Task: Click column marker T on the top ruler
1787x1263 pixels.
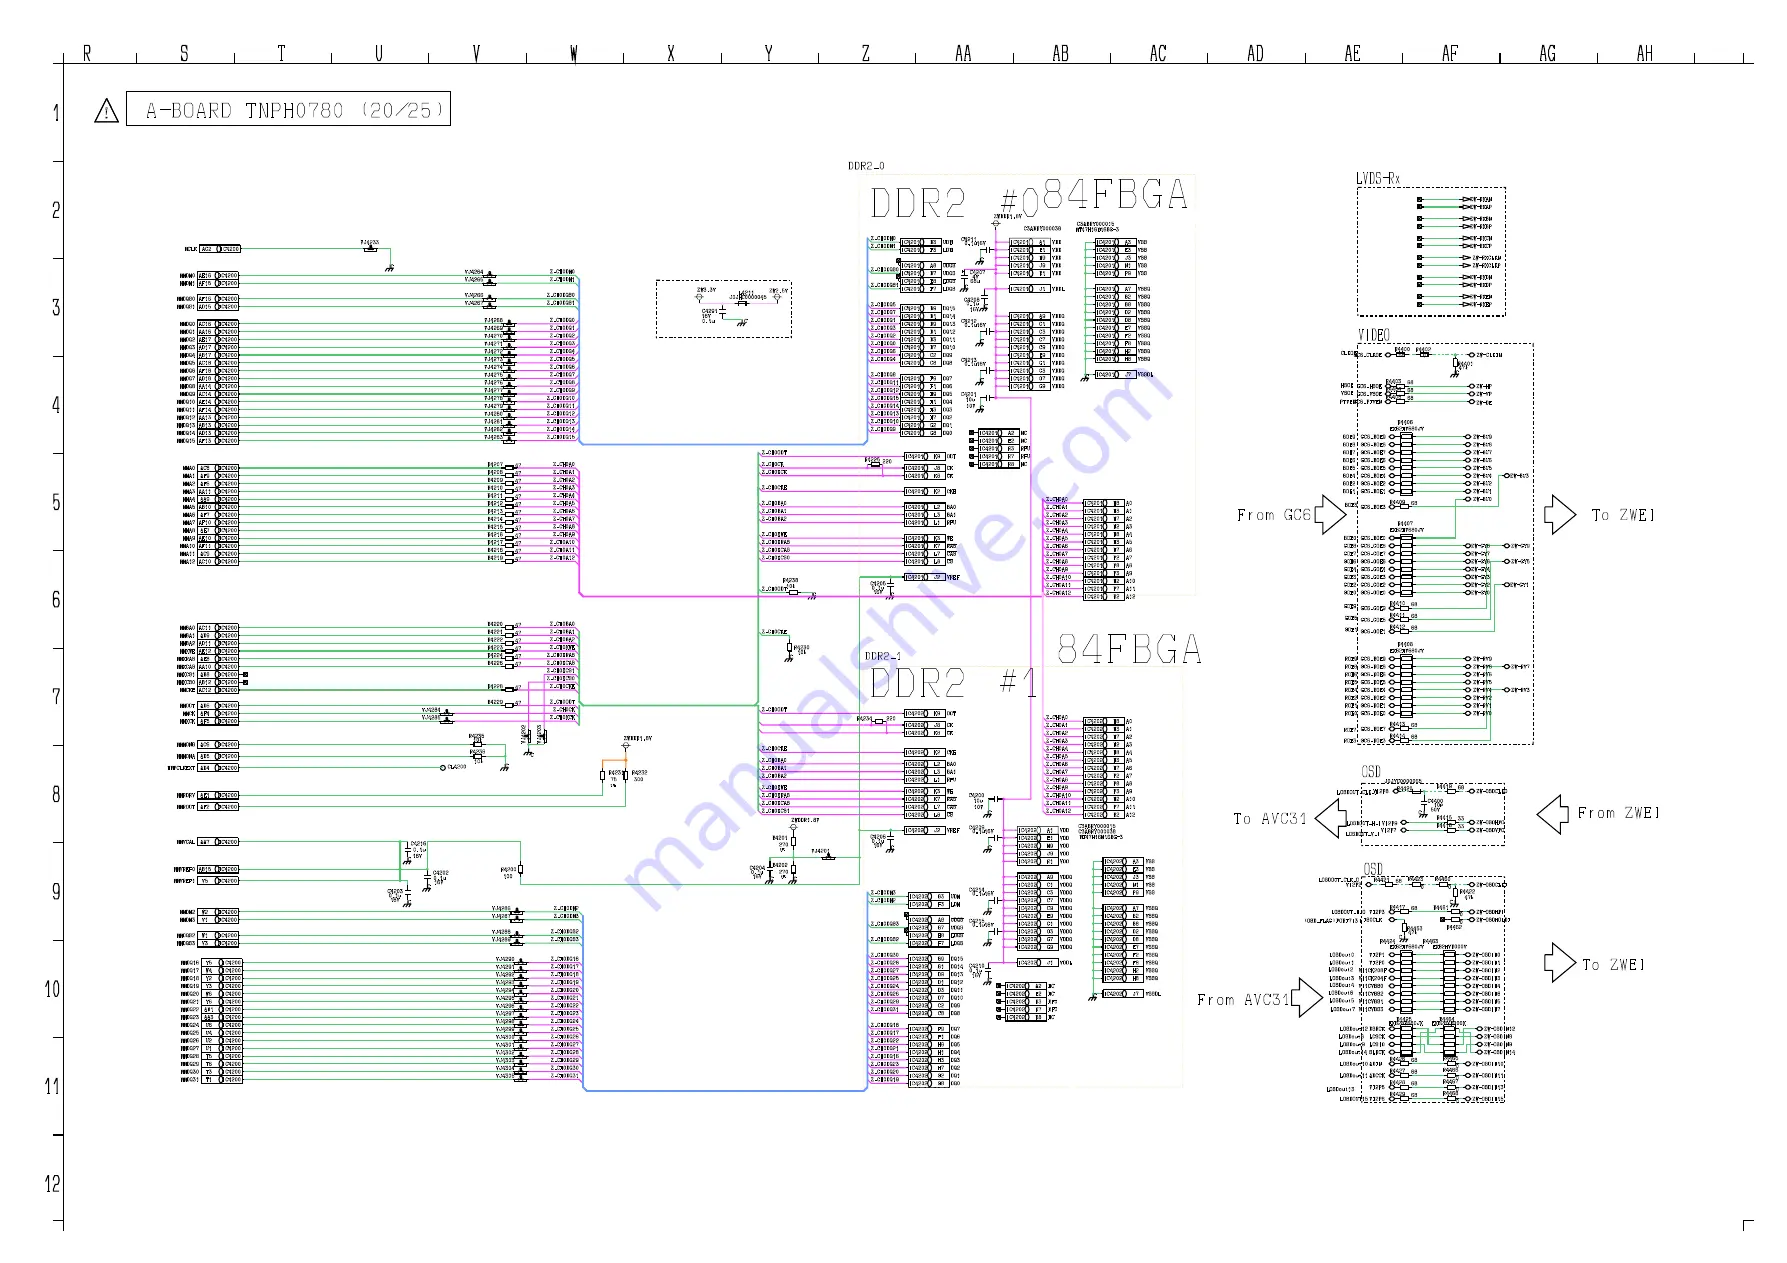Action: [281, 53]
